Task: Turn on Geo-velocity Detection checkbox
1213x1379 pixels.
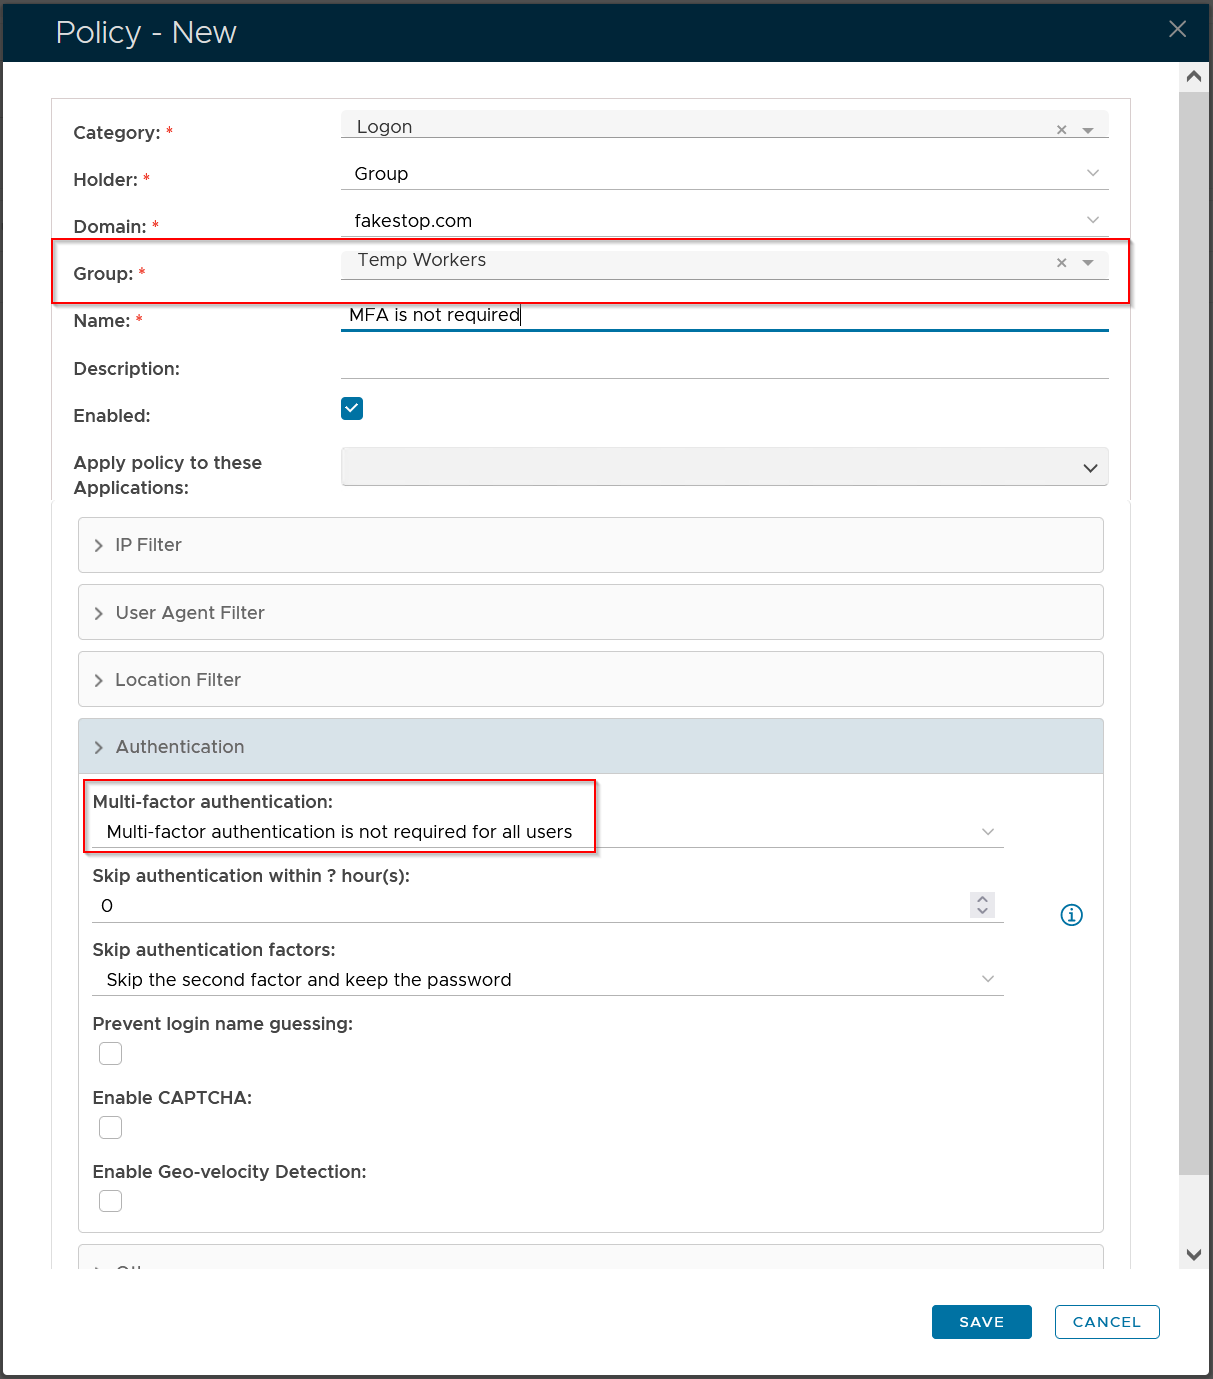Action: (x=111, y=1201)
